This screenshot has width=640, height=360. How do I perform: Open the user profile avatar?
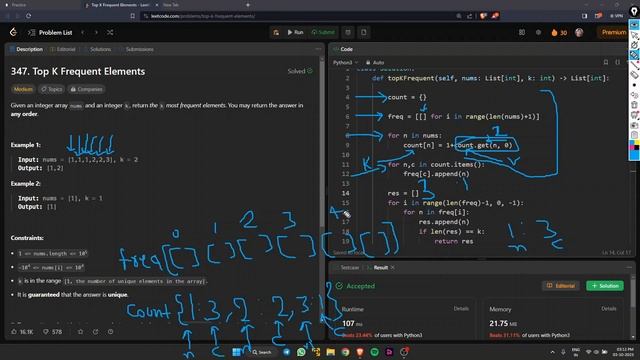click(x=579, y=33)
